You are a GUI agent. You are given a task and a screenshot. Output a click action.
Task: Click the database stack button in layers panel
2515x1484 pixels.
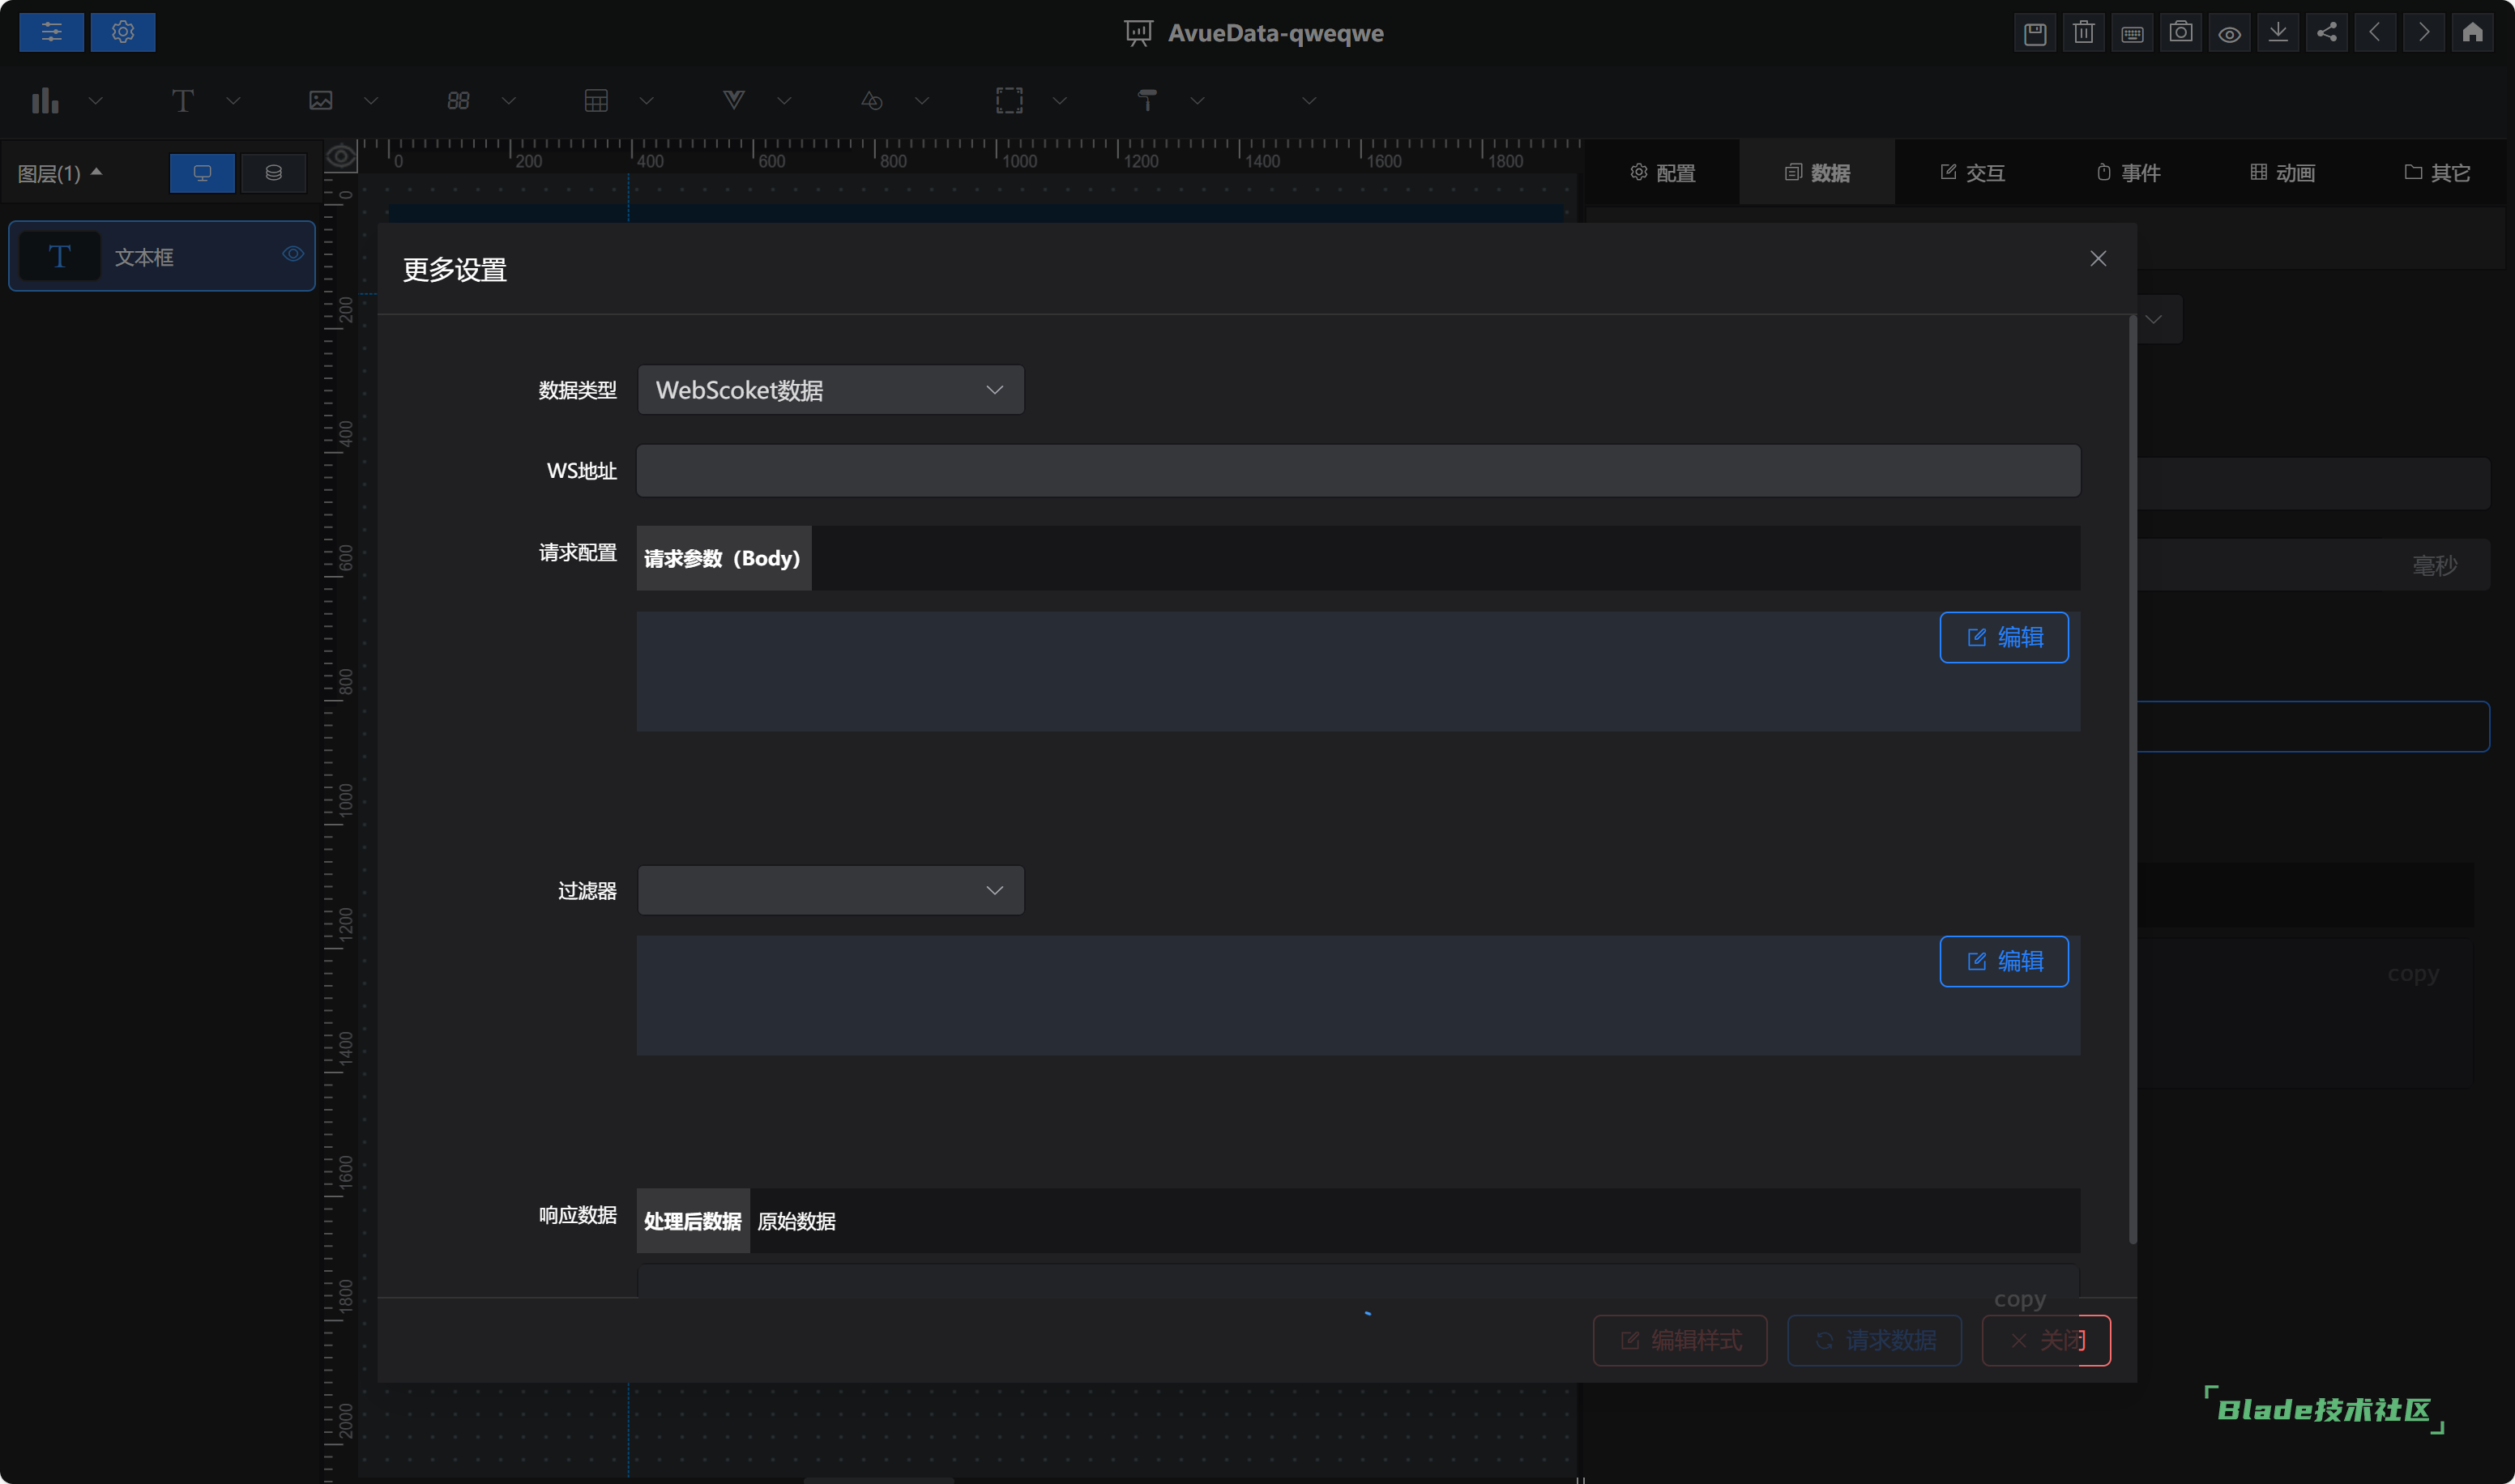coord(273,173)
